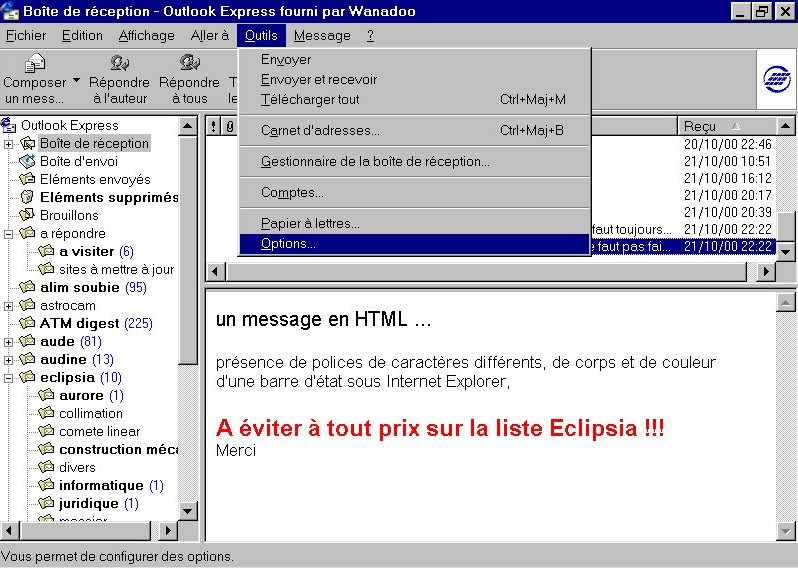Expand the astrocam tree node
This screenshot has width=798, height=568.
pyautogui.click(x=9, y=306)
